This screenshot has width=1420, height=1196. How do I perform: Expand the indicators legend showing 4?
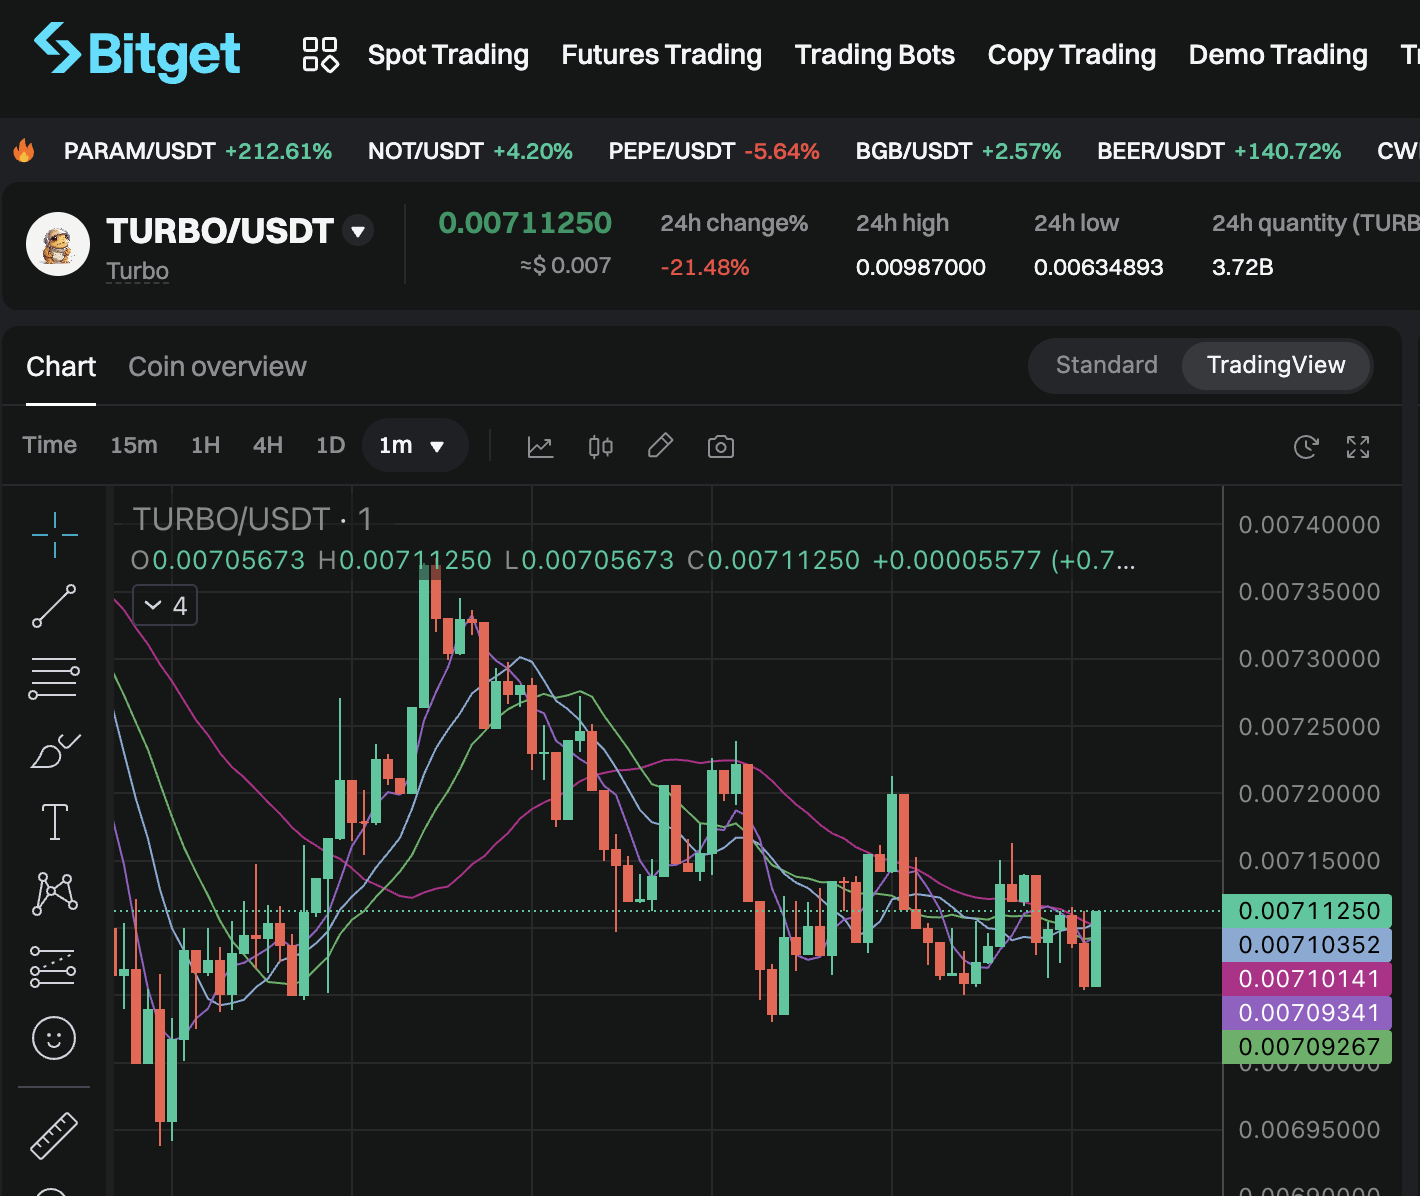[165, 605]
